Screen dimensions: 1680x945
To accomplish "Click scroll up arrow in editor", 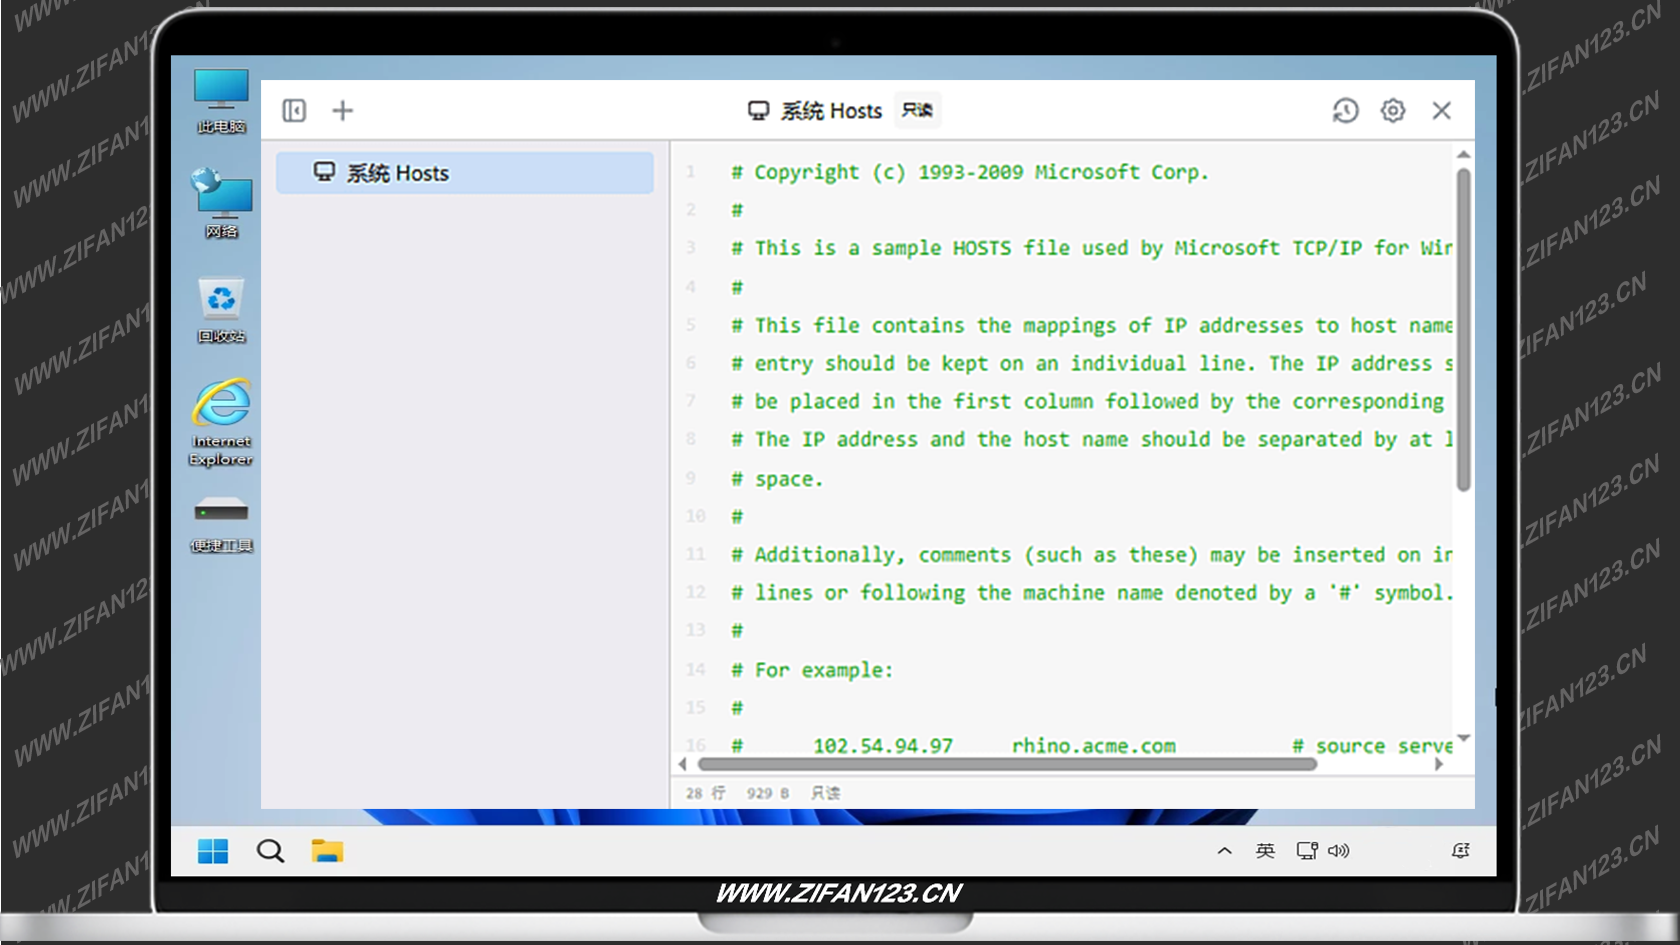I will (1463, 155).
